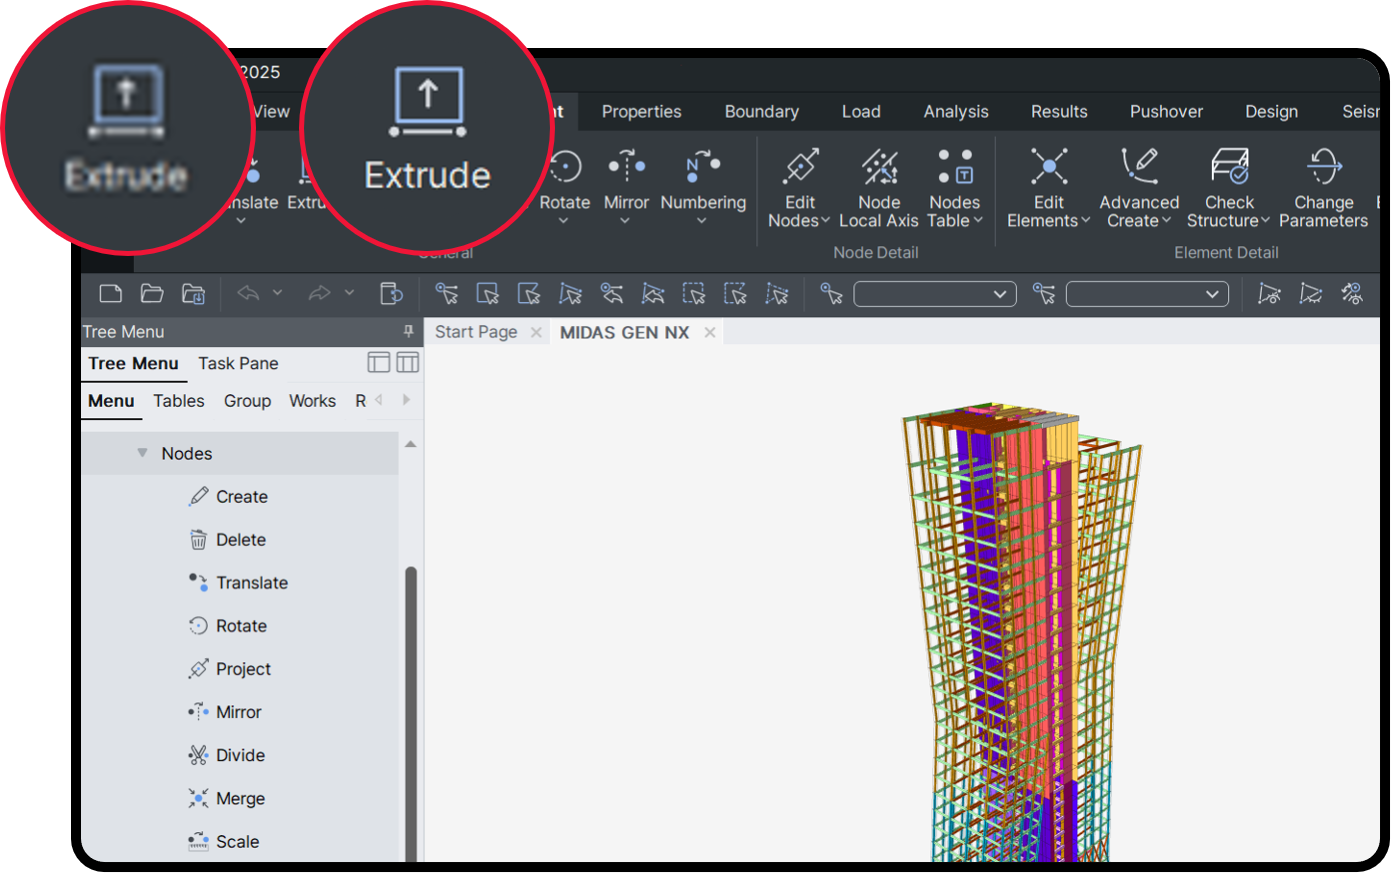This screenshot has width=1391, height=873.
Task: Click the 3D building model in viewport
Action: click(x=1020, y=632)
